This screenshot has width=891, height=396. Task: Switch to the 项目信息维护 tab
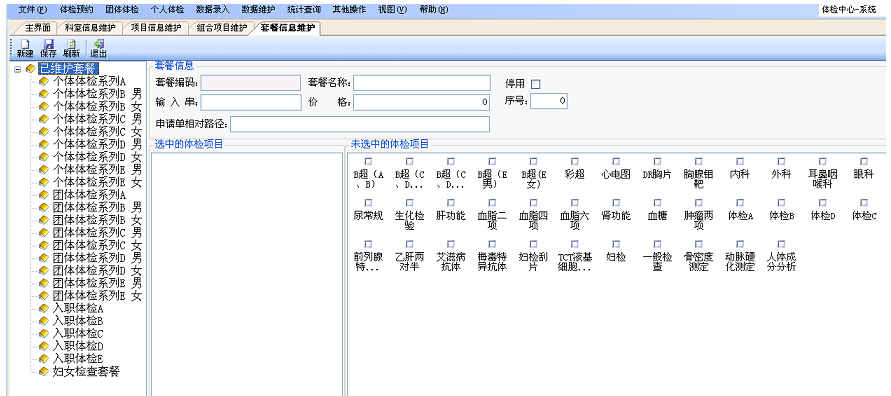[x=156, y=28]
